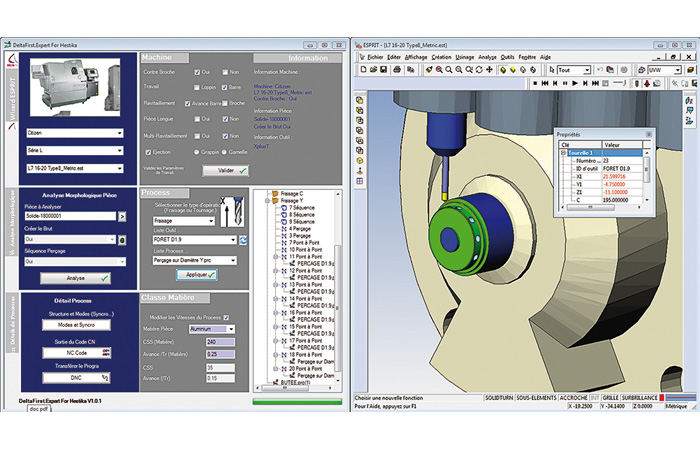The width and height of the screenshot is (700, 450).
Task: Click the Pan view cross-arrows icon
Action: click(489, 70)
